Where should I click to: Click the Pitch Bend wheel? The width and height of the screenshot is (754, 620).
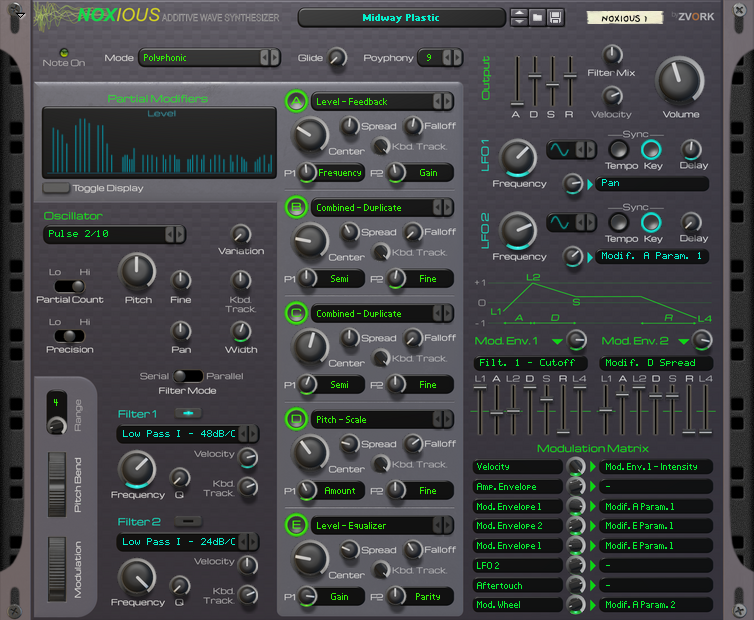click(x=57, y=484)
